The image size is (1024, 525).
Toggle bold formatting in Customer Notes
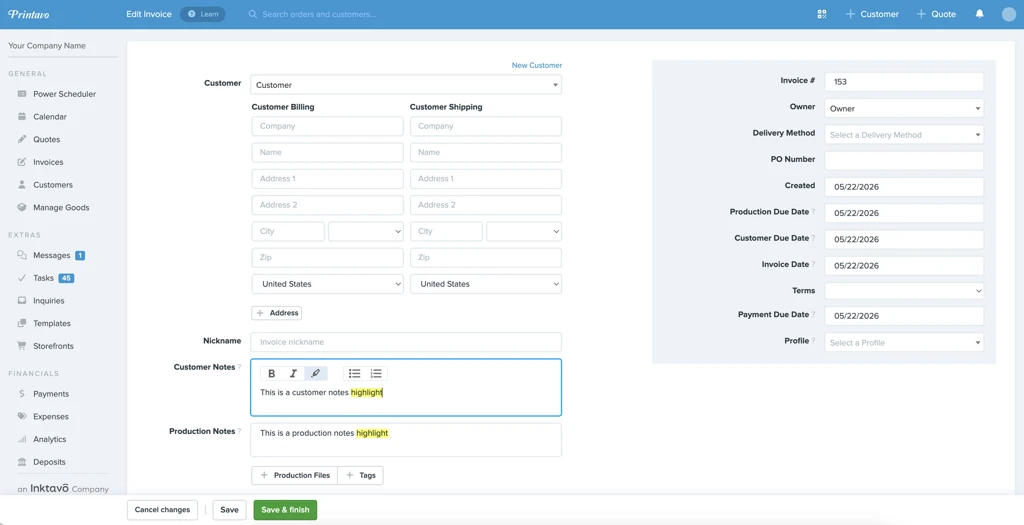coord(272,374)
